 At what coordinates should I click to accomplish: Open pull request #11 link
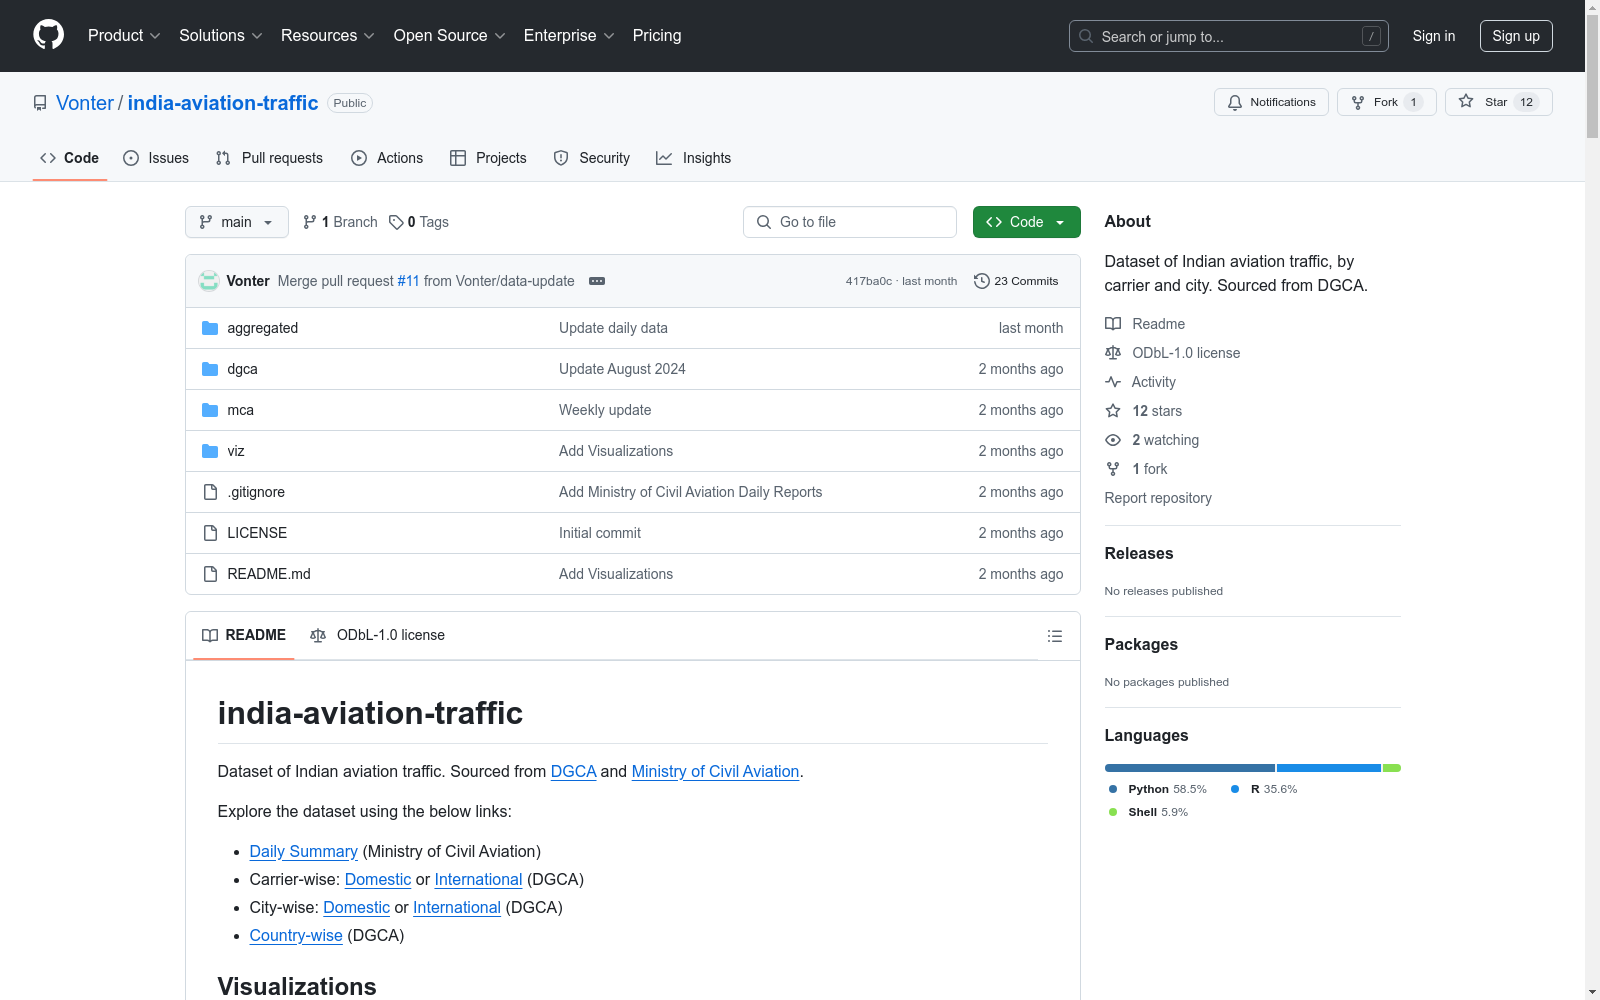click(x=409, y=281)
